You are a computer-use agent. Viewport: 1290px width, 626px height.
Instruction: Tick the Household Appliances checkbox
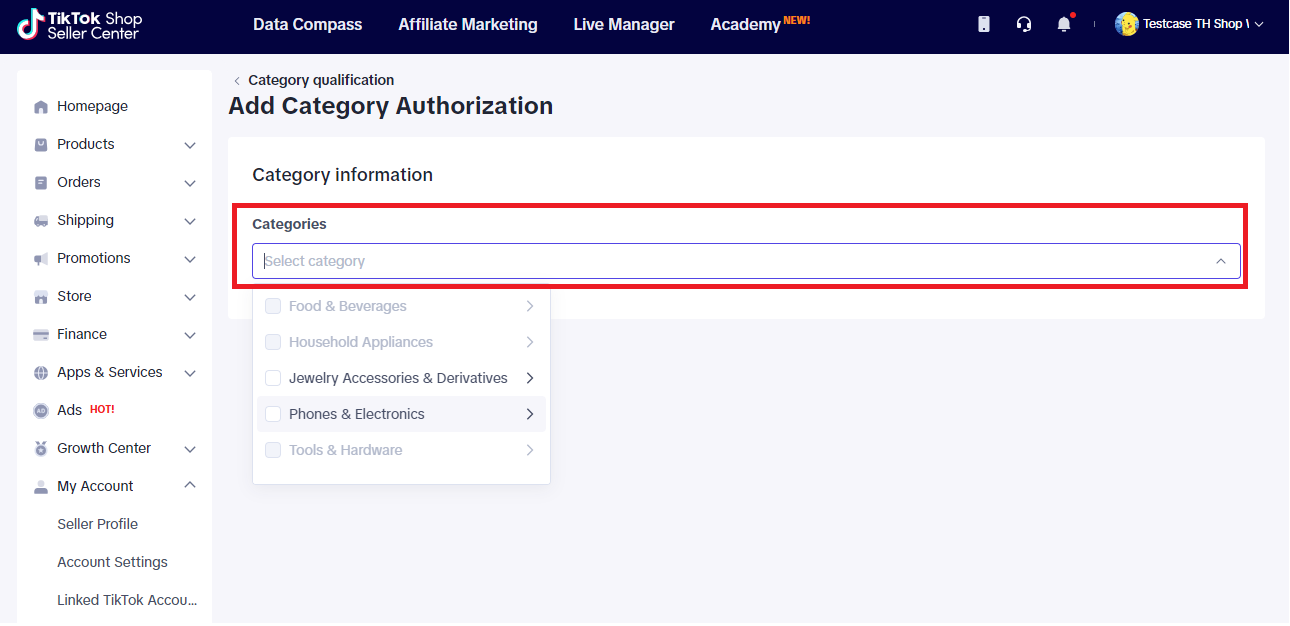273,342
